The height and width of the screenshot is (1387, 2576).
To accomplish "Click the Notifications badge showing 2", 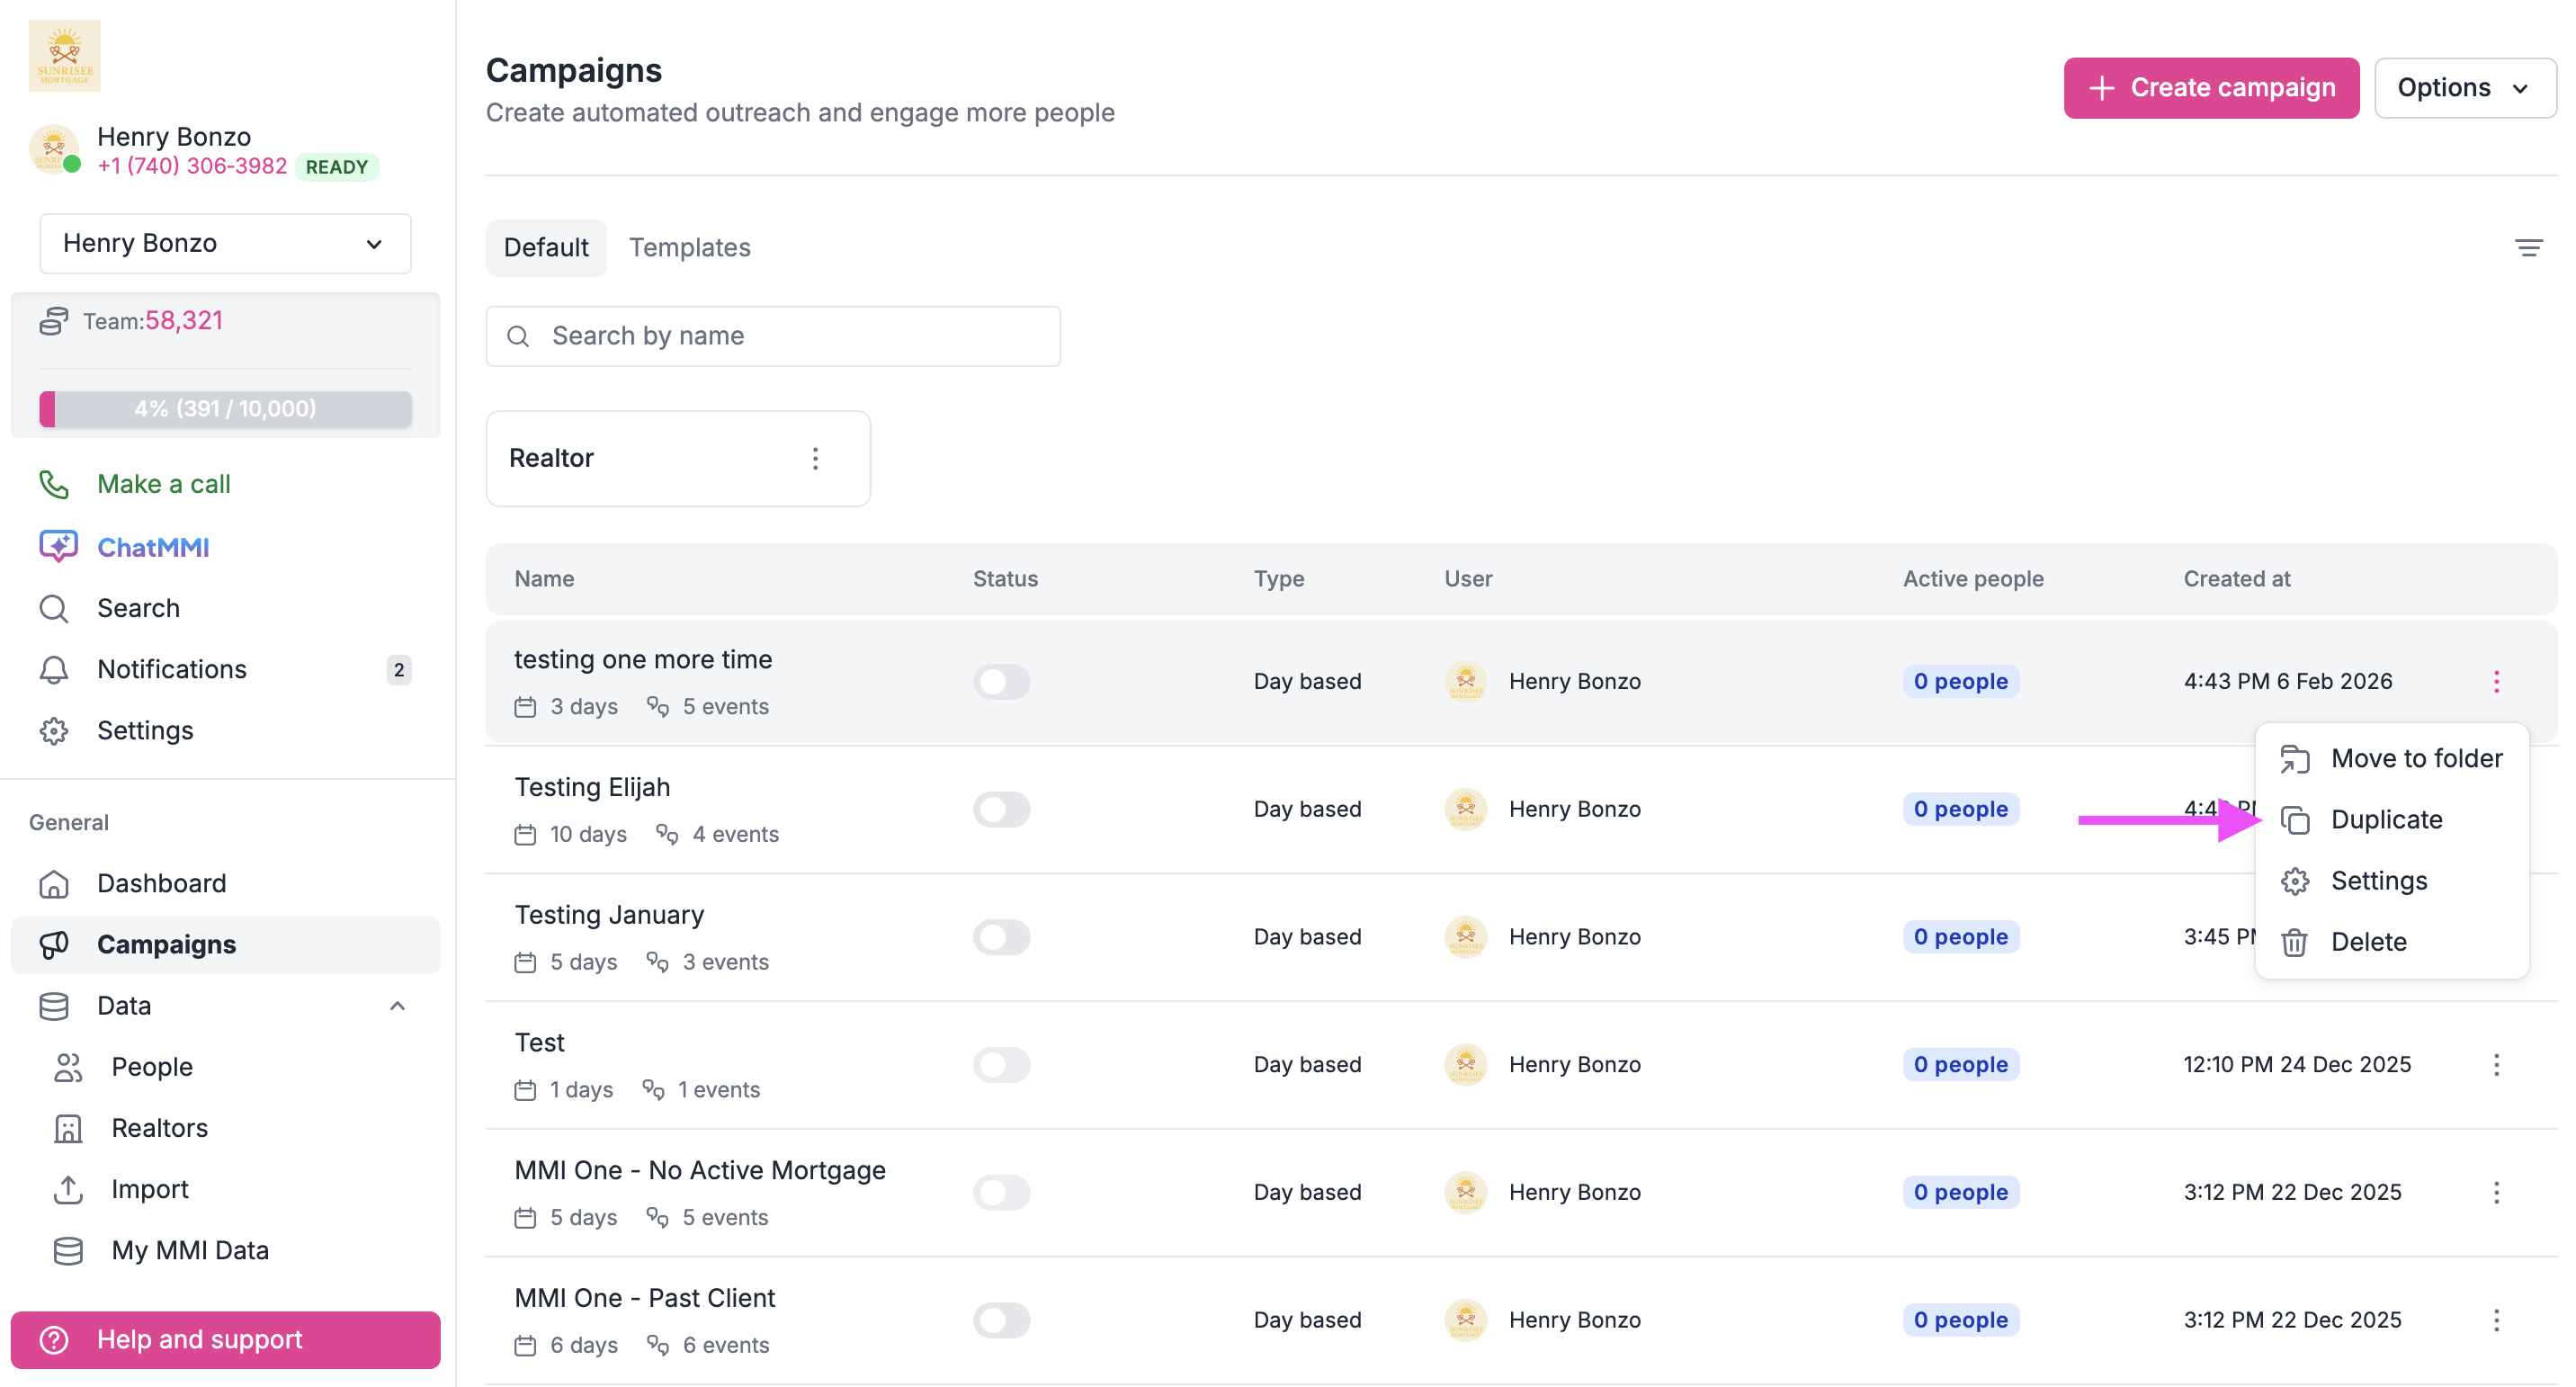I will [398, 669].
